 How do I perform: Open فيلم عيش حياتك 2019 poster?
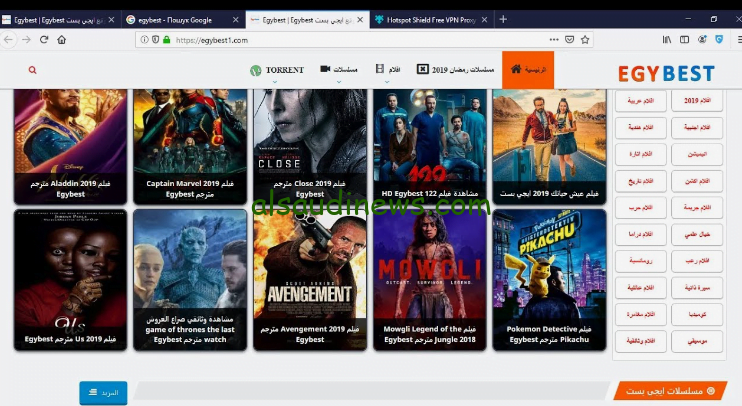click(549, 146)
